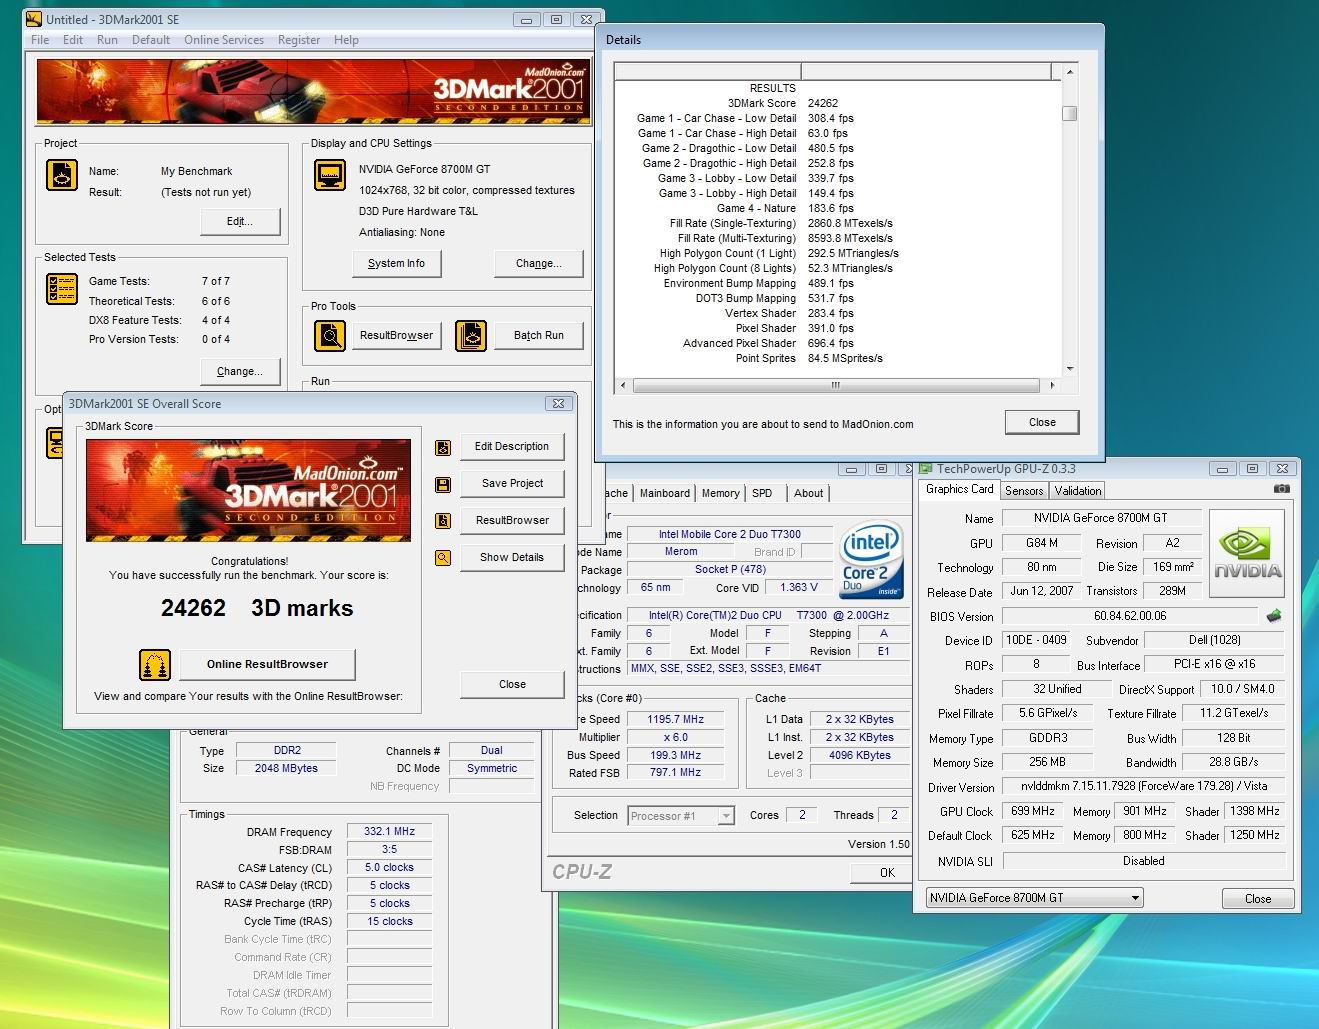Viewport: 1319px width, 1029px height.
Task: Click the 3DMark2001 banner in main window
Action: (x=313, y=92)
